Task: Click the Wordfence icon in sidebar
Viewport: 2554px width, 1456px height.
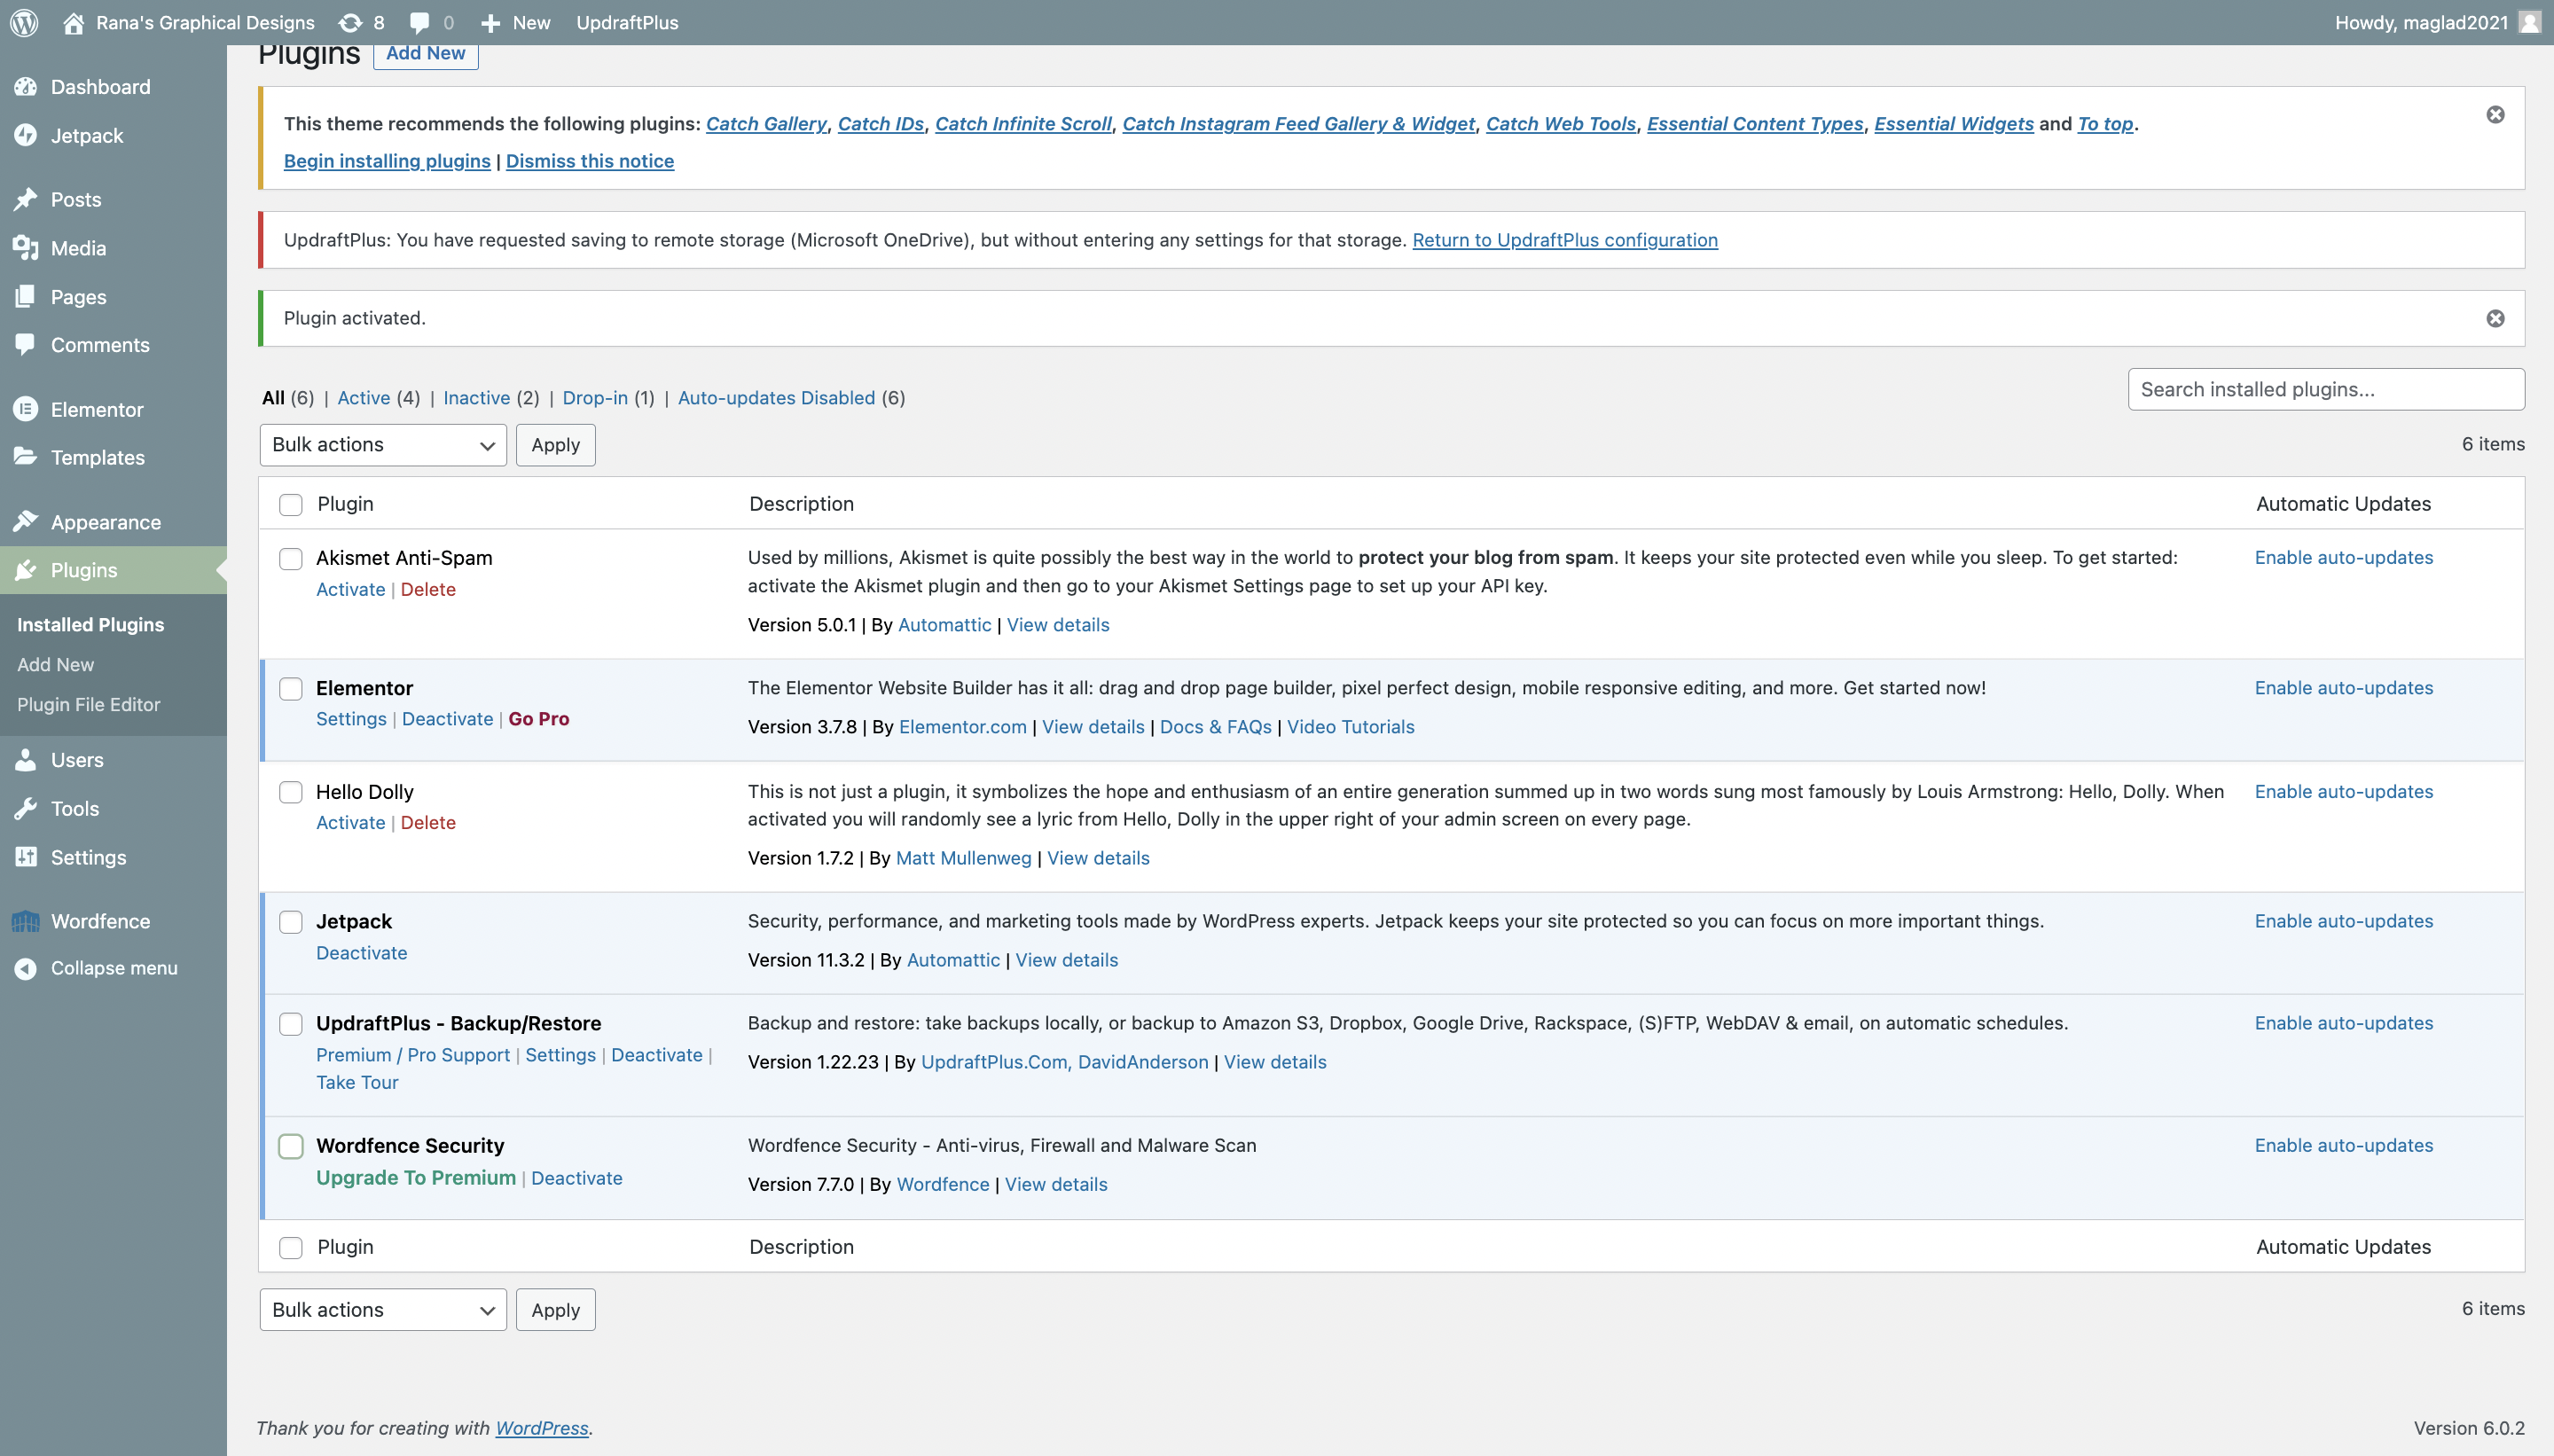Action: click(x=26, y=921)
